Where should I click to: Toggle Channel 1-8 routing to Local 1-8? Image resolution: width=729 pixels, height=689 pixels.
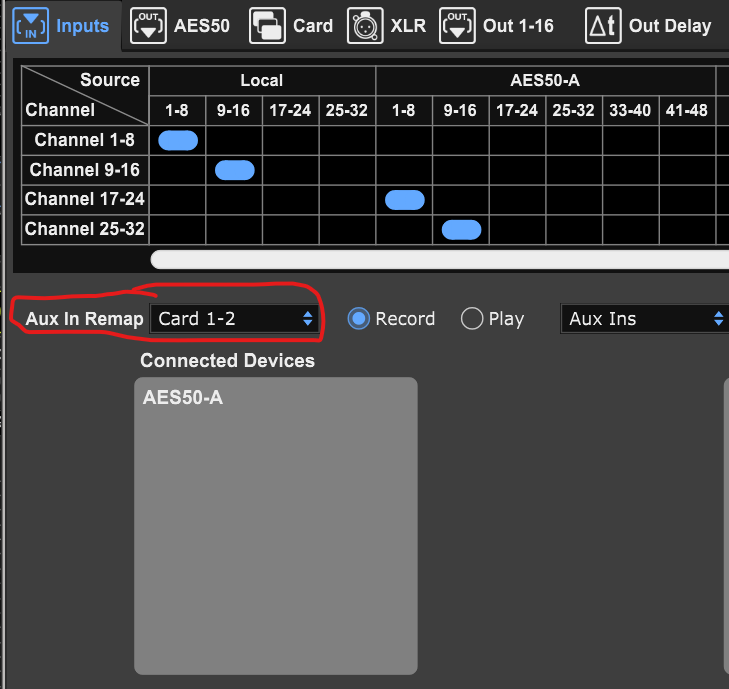click(178, 140)
